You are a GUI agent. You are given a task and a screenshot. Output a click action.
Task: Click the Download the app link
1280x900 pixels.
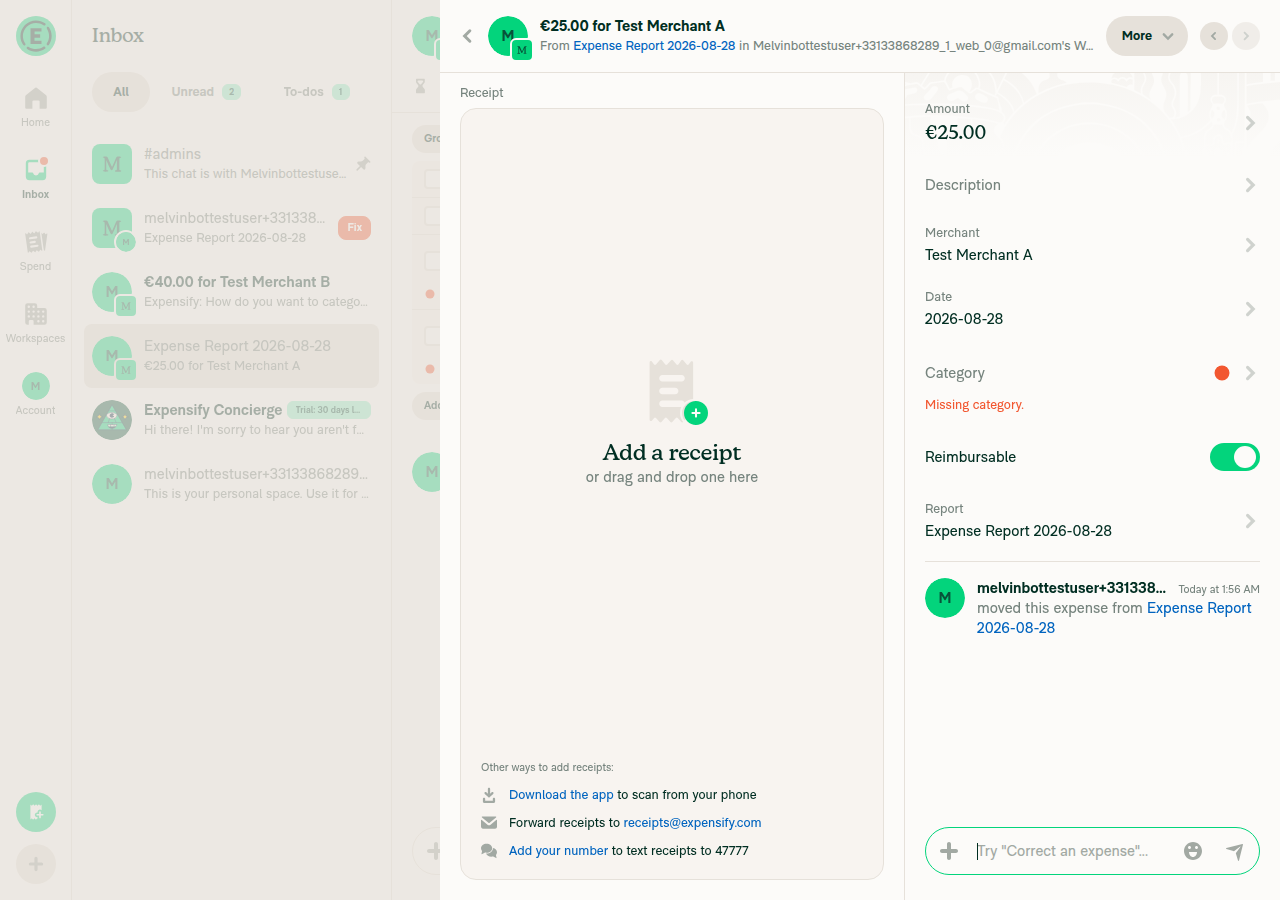(561, 795)
